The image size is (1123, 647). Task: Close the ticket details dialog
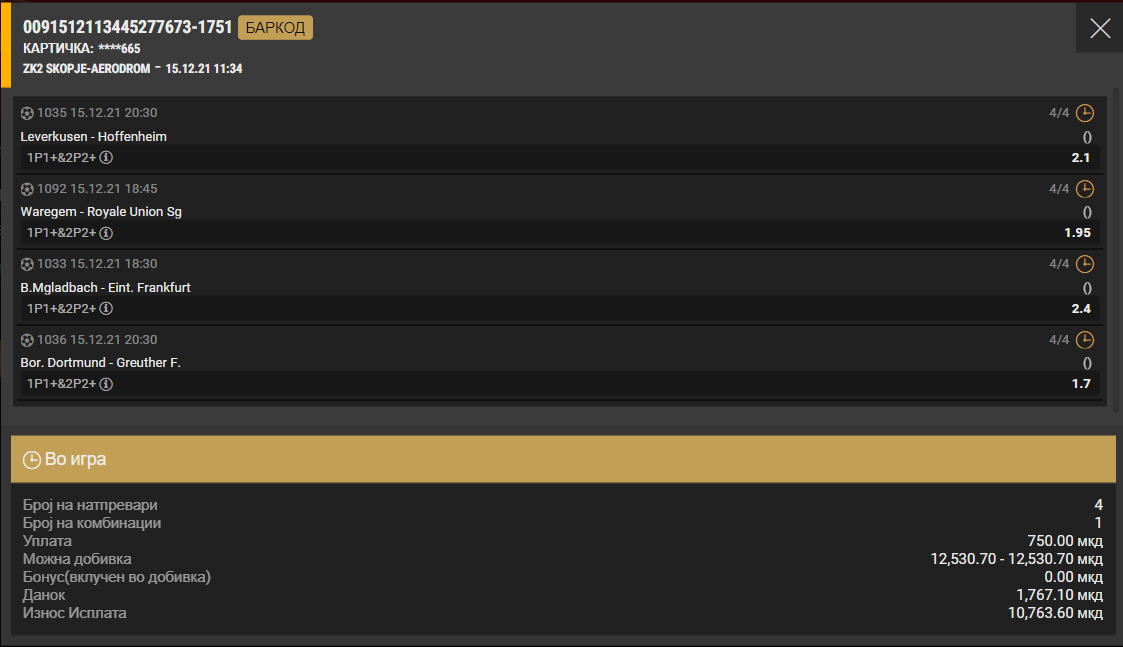(1100, 28)
